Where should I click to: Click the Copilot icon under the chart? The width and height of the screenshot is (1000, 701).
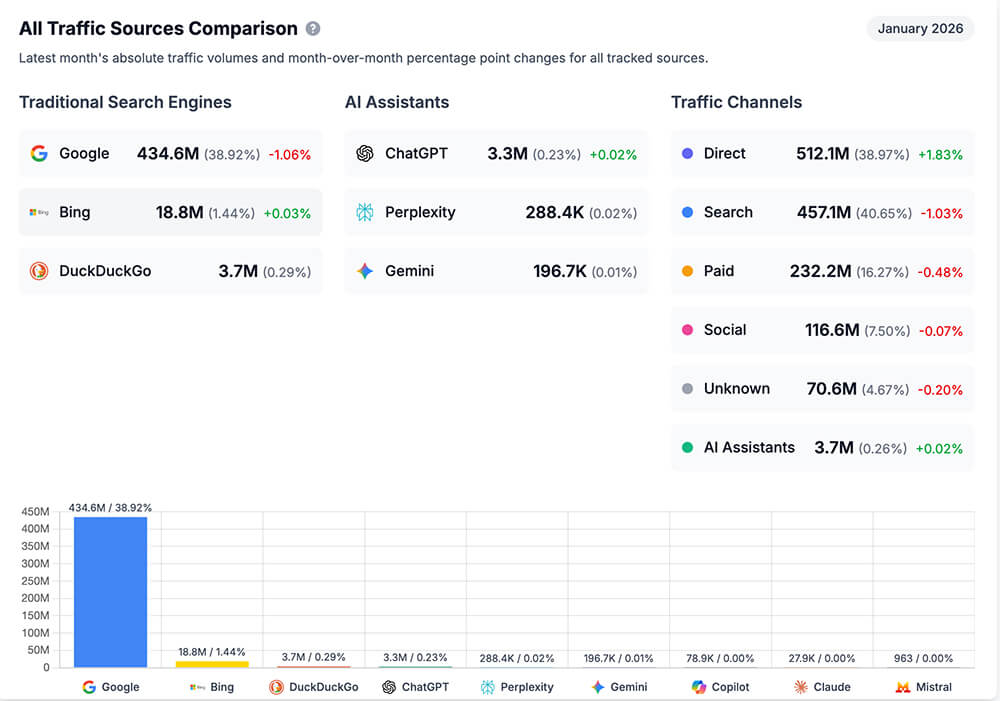click(x=699, y=687)
